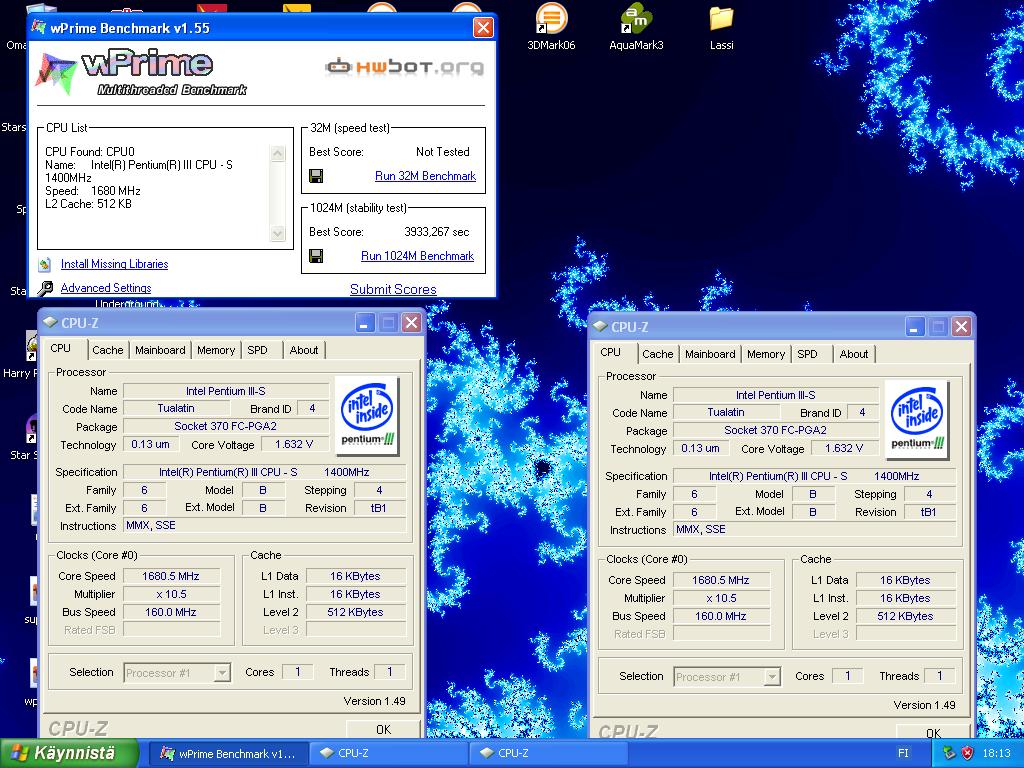Click the language indicator FI in system tray

903,753
